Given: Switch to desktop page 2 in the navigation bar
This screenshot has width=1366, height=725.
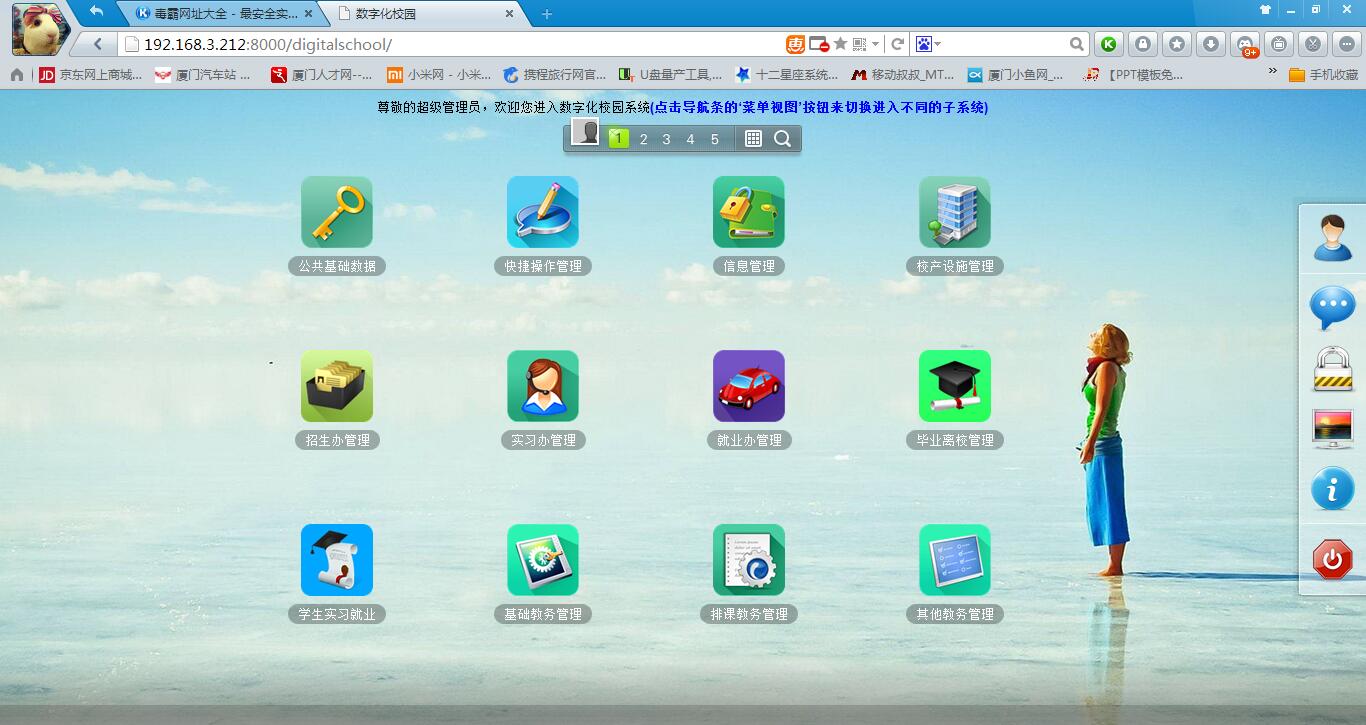Looking at the screenshot, I should point(643,139).
